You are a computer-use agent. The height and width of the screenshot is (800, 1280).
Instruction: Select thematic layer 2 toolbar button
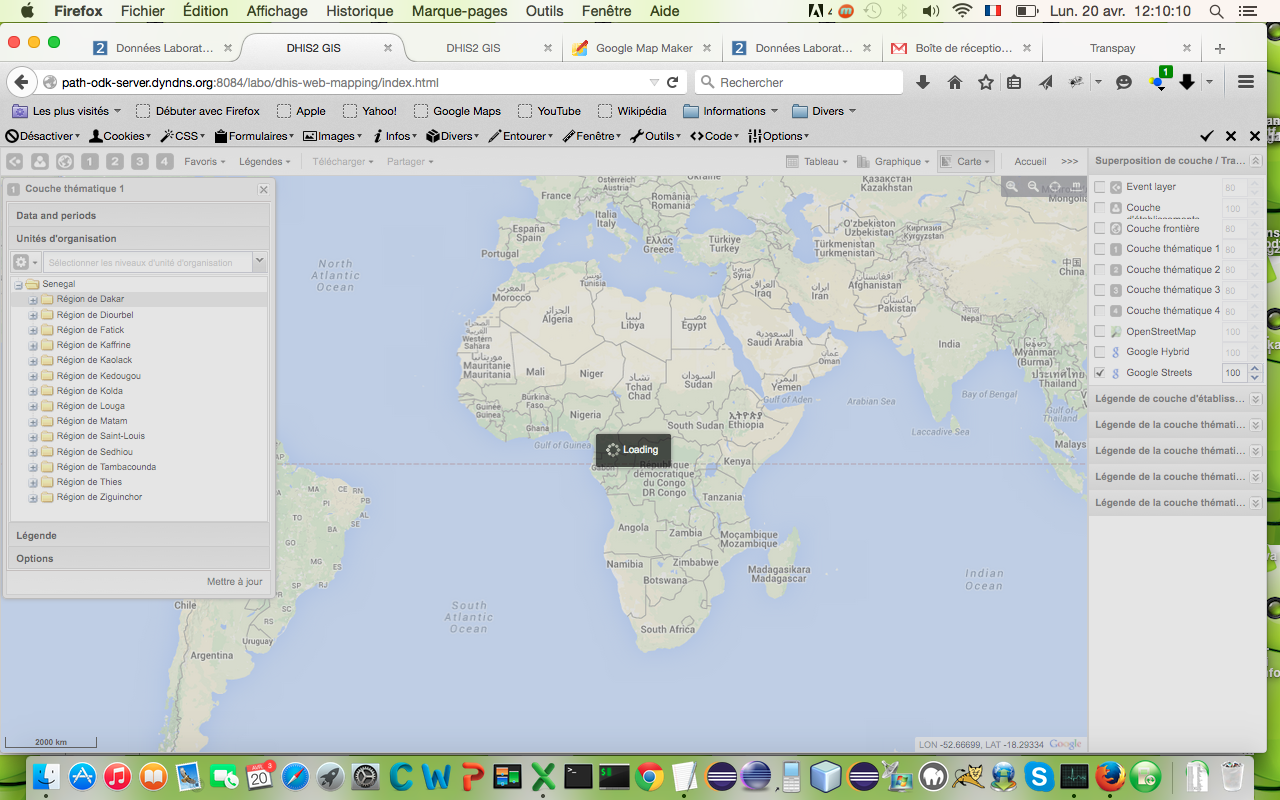[x=115, y=162]
